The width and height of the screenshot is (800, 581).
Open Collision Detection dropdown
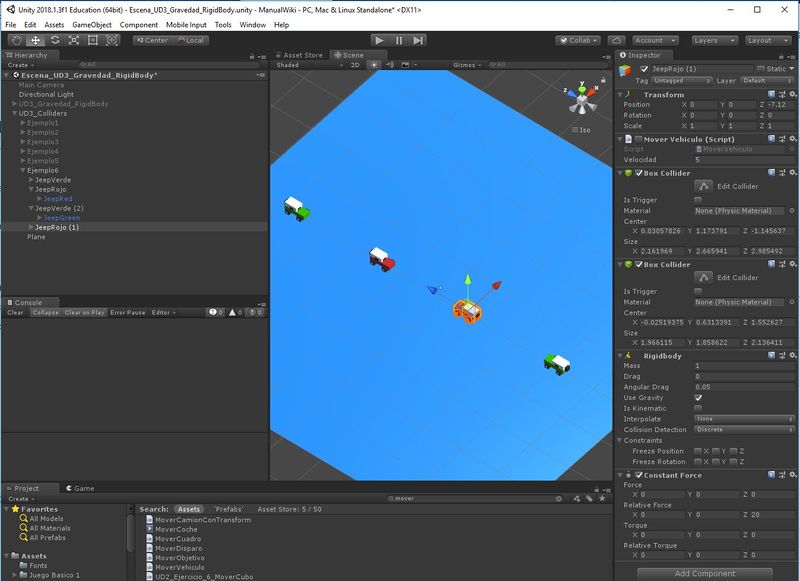(x=744, y=430)
